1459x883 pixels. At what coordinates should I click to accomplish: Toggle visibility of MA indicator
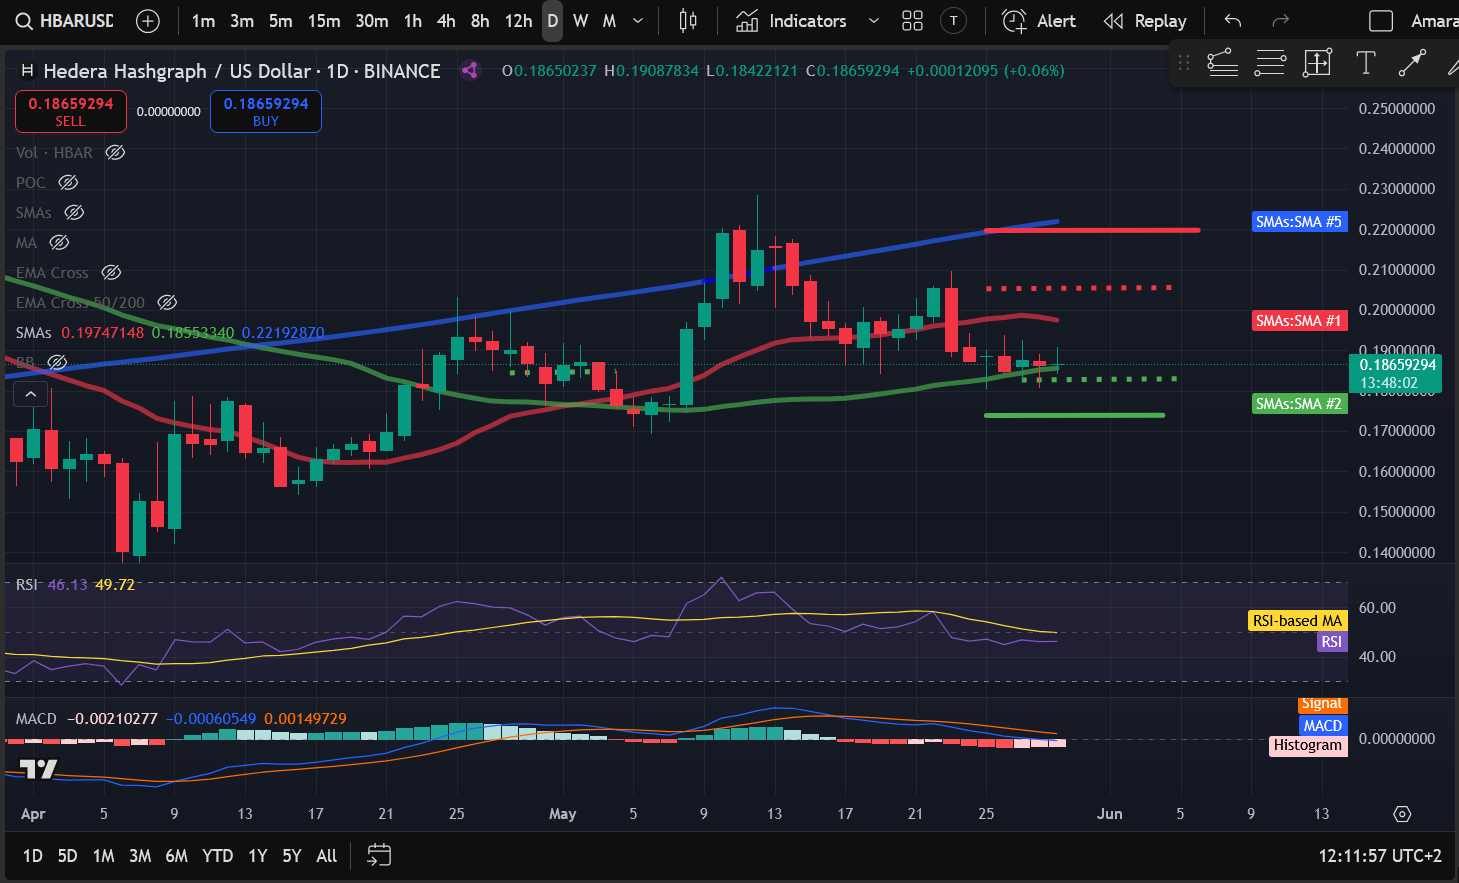(x=59, y=242)
